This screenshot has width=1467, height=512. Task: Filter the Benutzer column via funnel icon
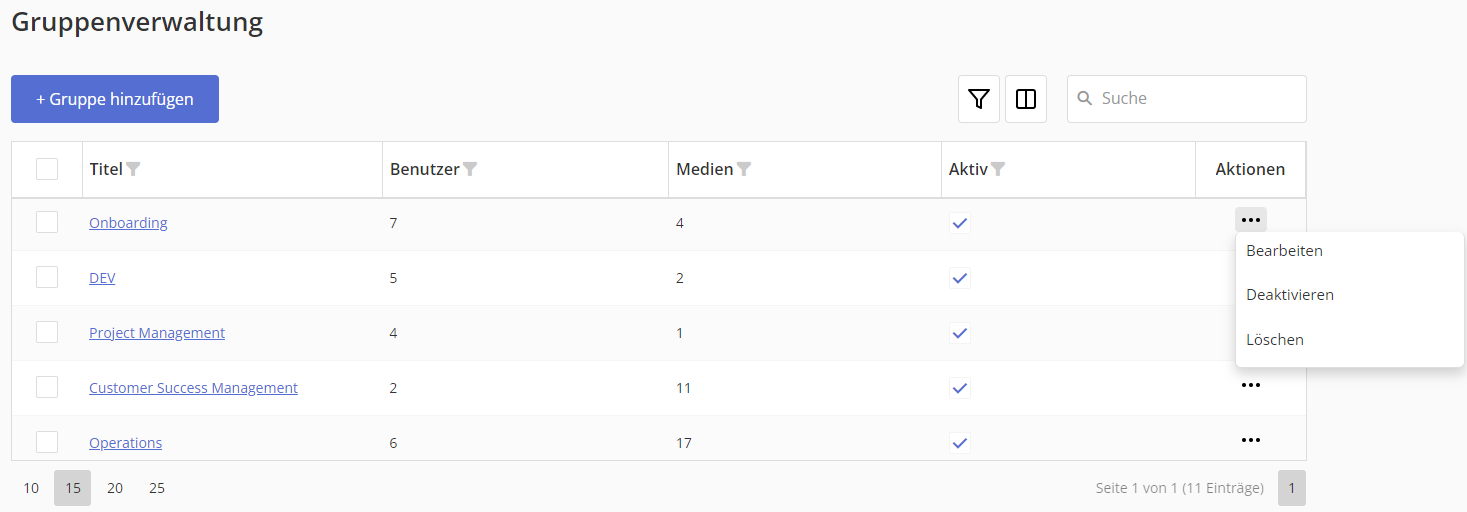pyautogui.click(x=470, y=170)
